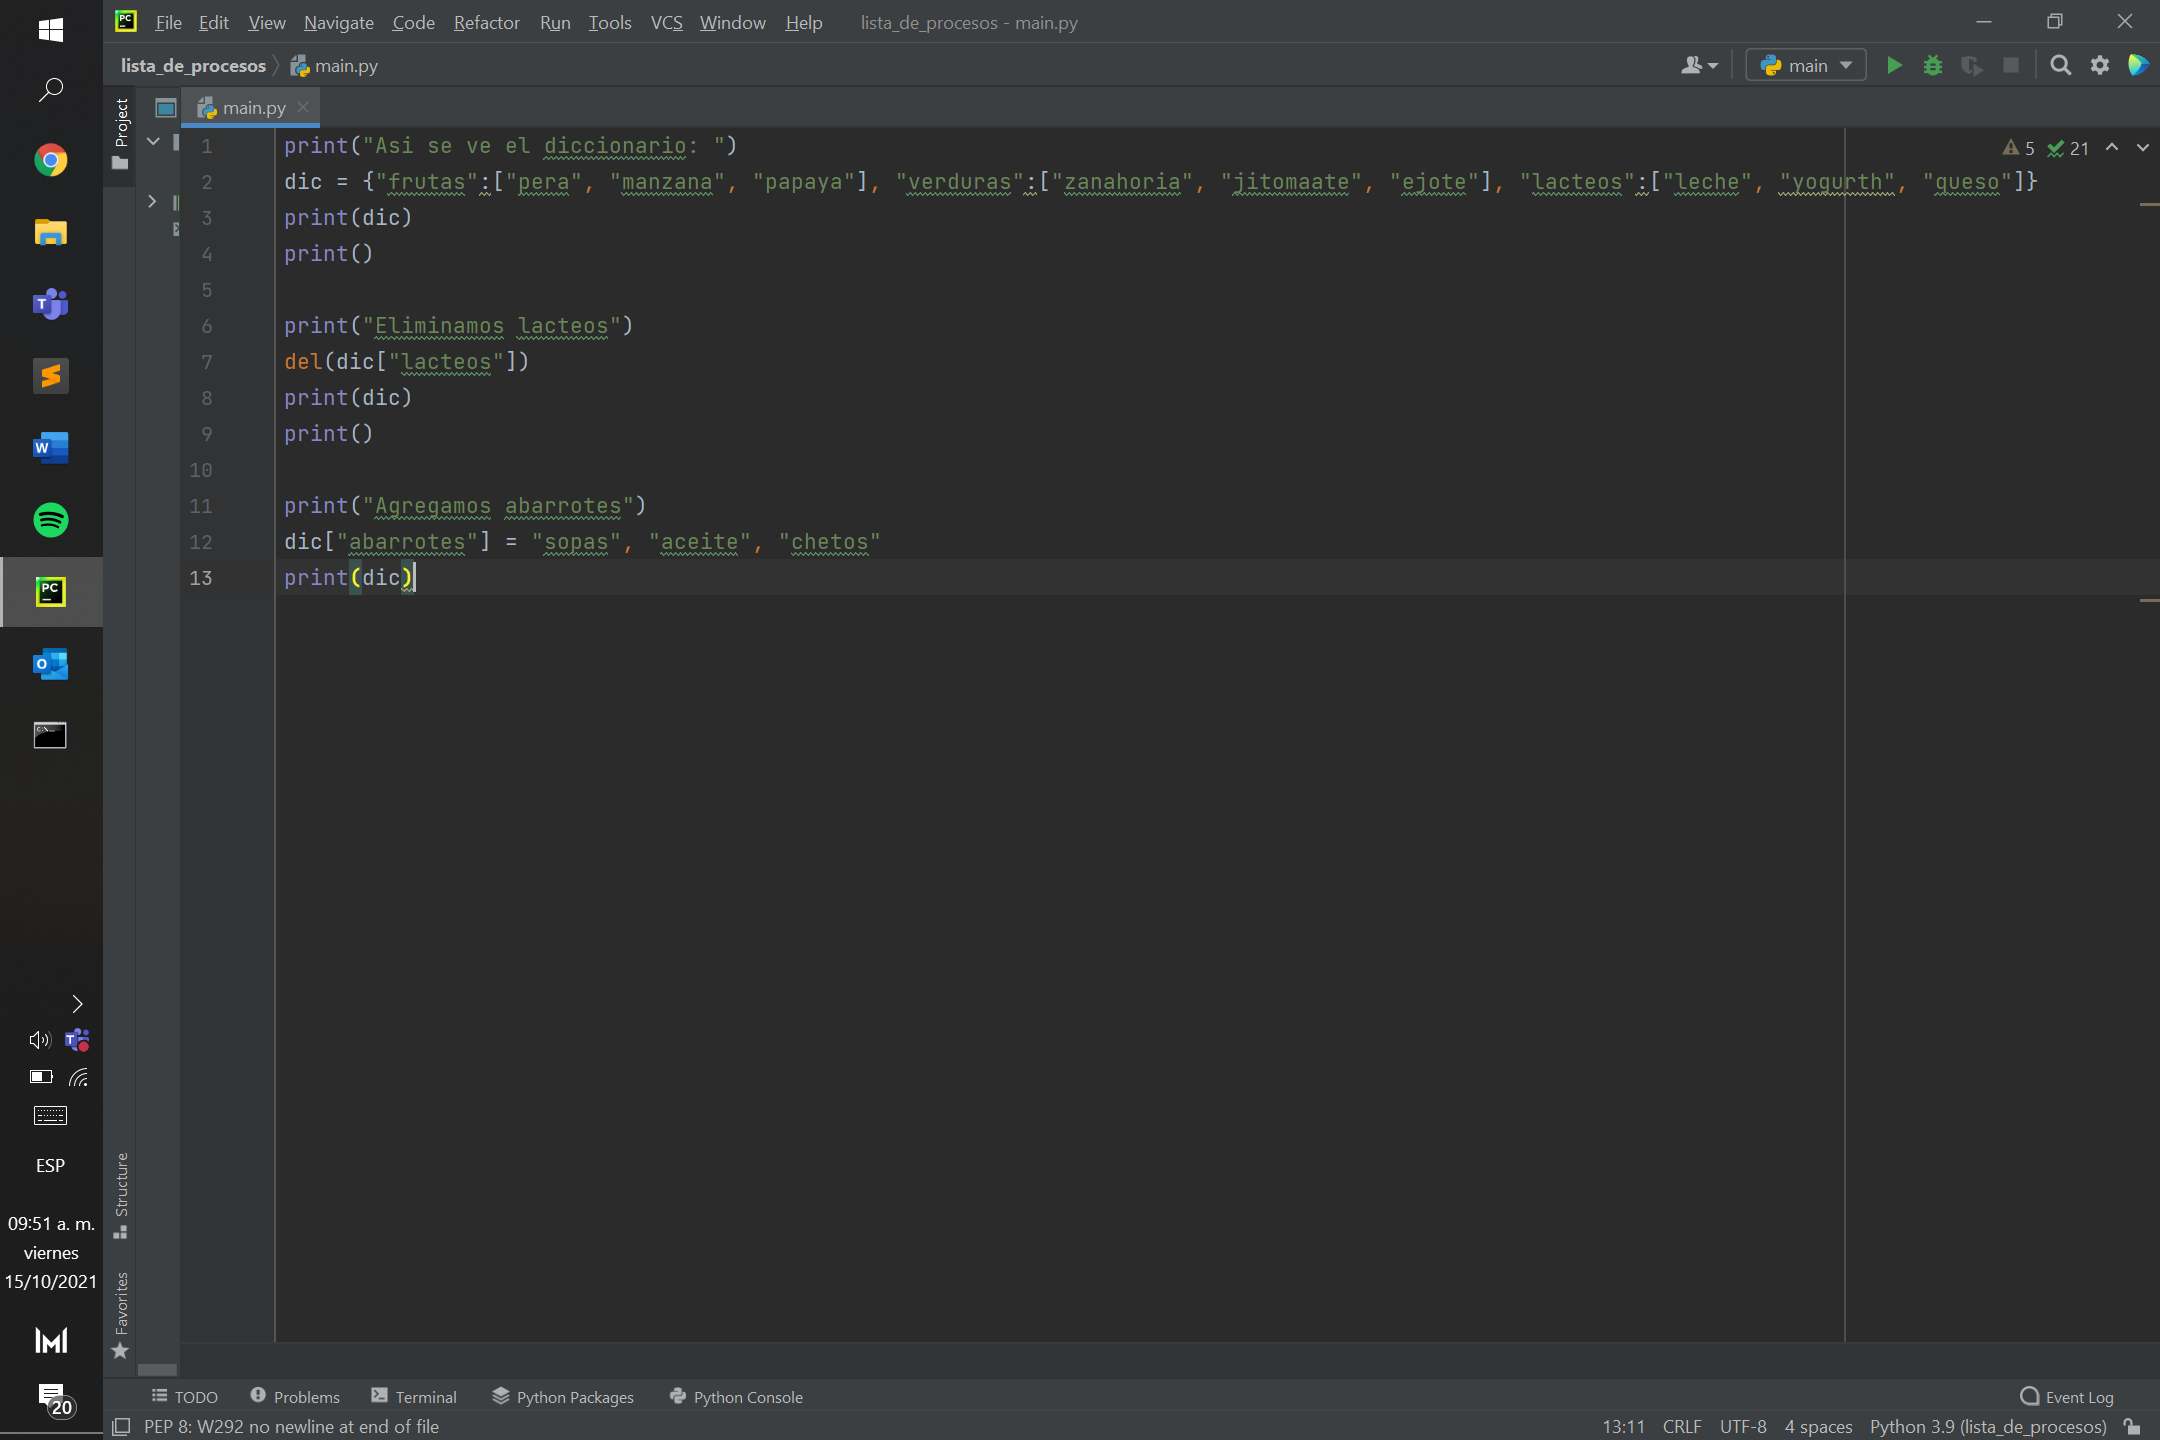This screenshot has height=1440, width=2160.
Task: Open Search Everywhere magnifier icon
Action: click(x=2060, y=65)
